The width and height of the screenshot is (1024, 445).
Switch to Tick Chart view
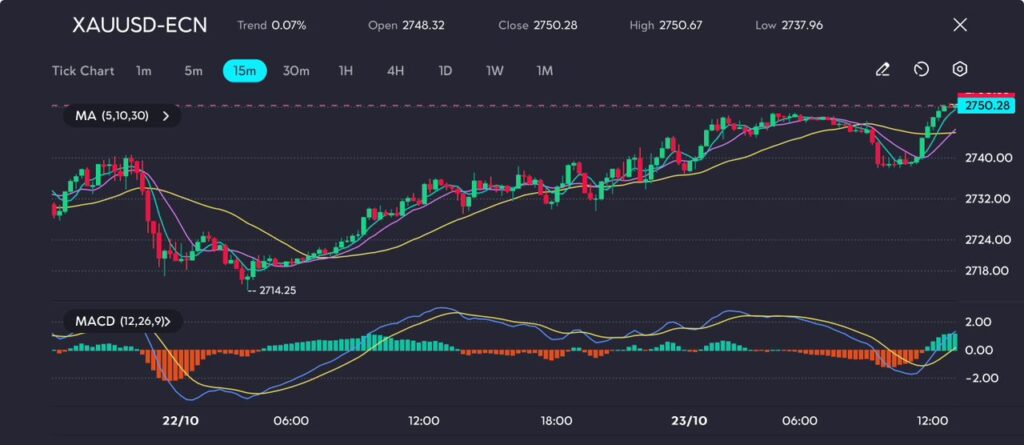tap(83, 71)
